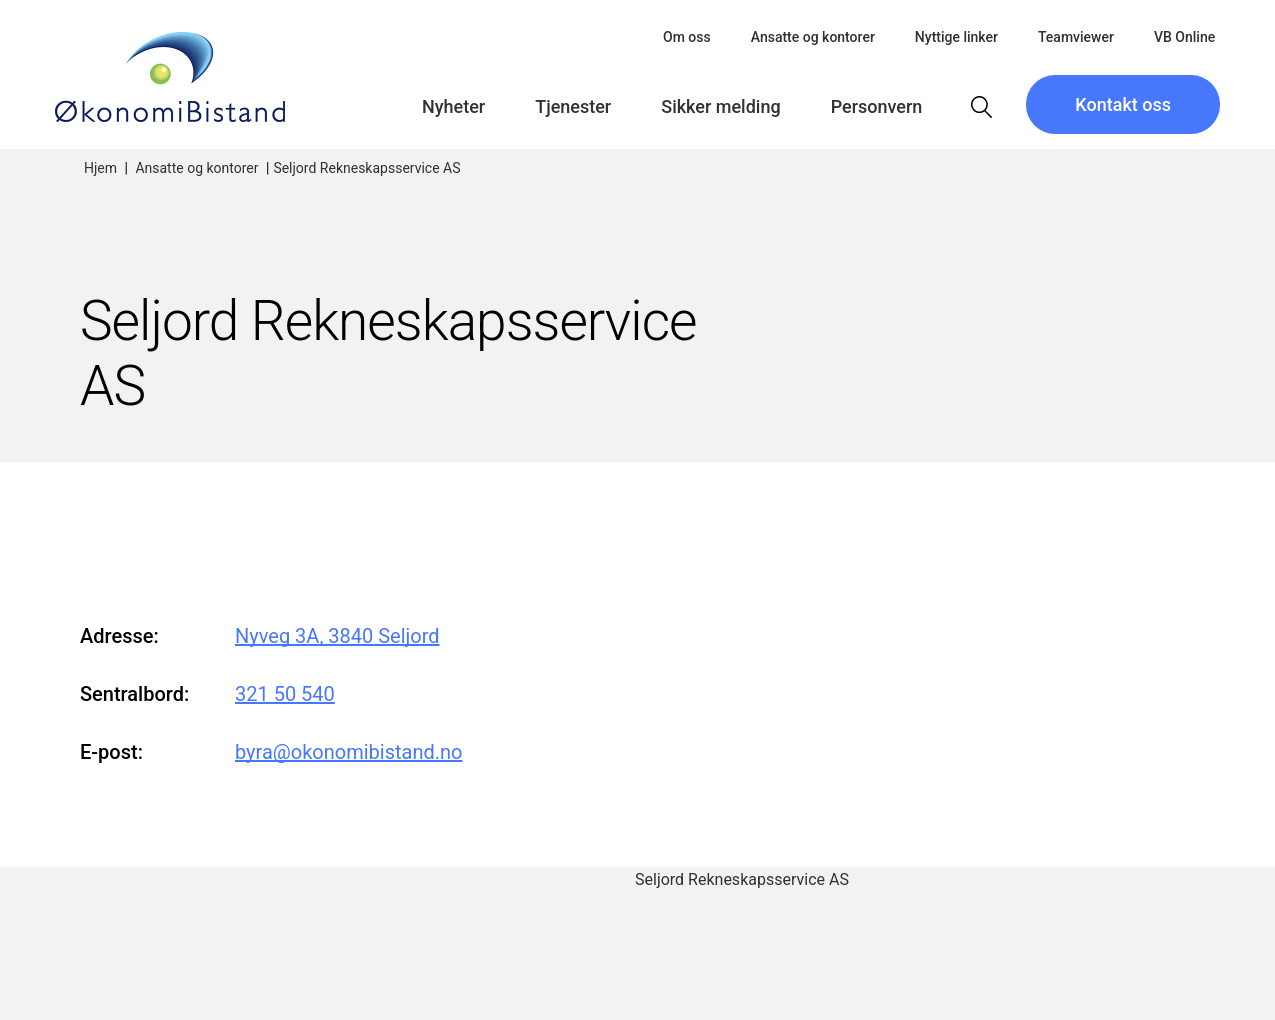Viewport: 1275px width, 1020px height.
Task: Click the footer text Seljord Rekneskapsservice AS
Action: (x=741, y=880)
